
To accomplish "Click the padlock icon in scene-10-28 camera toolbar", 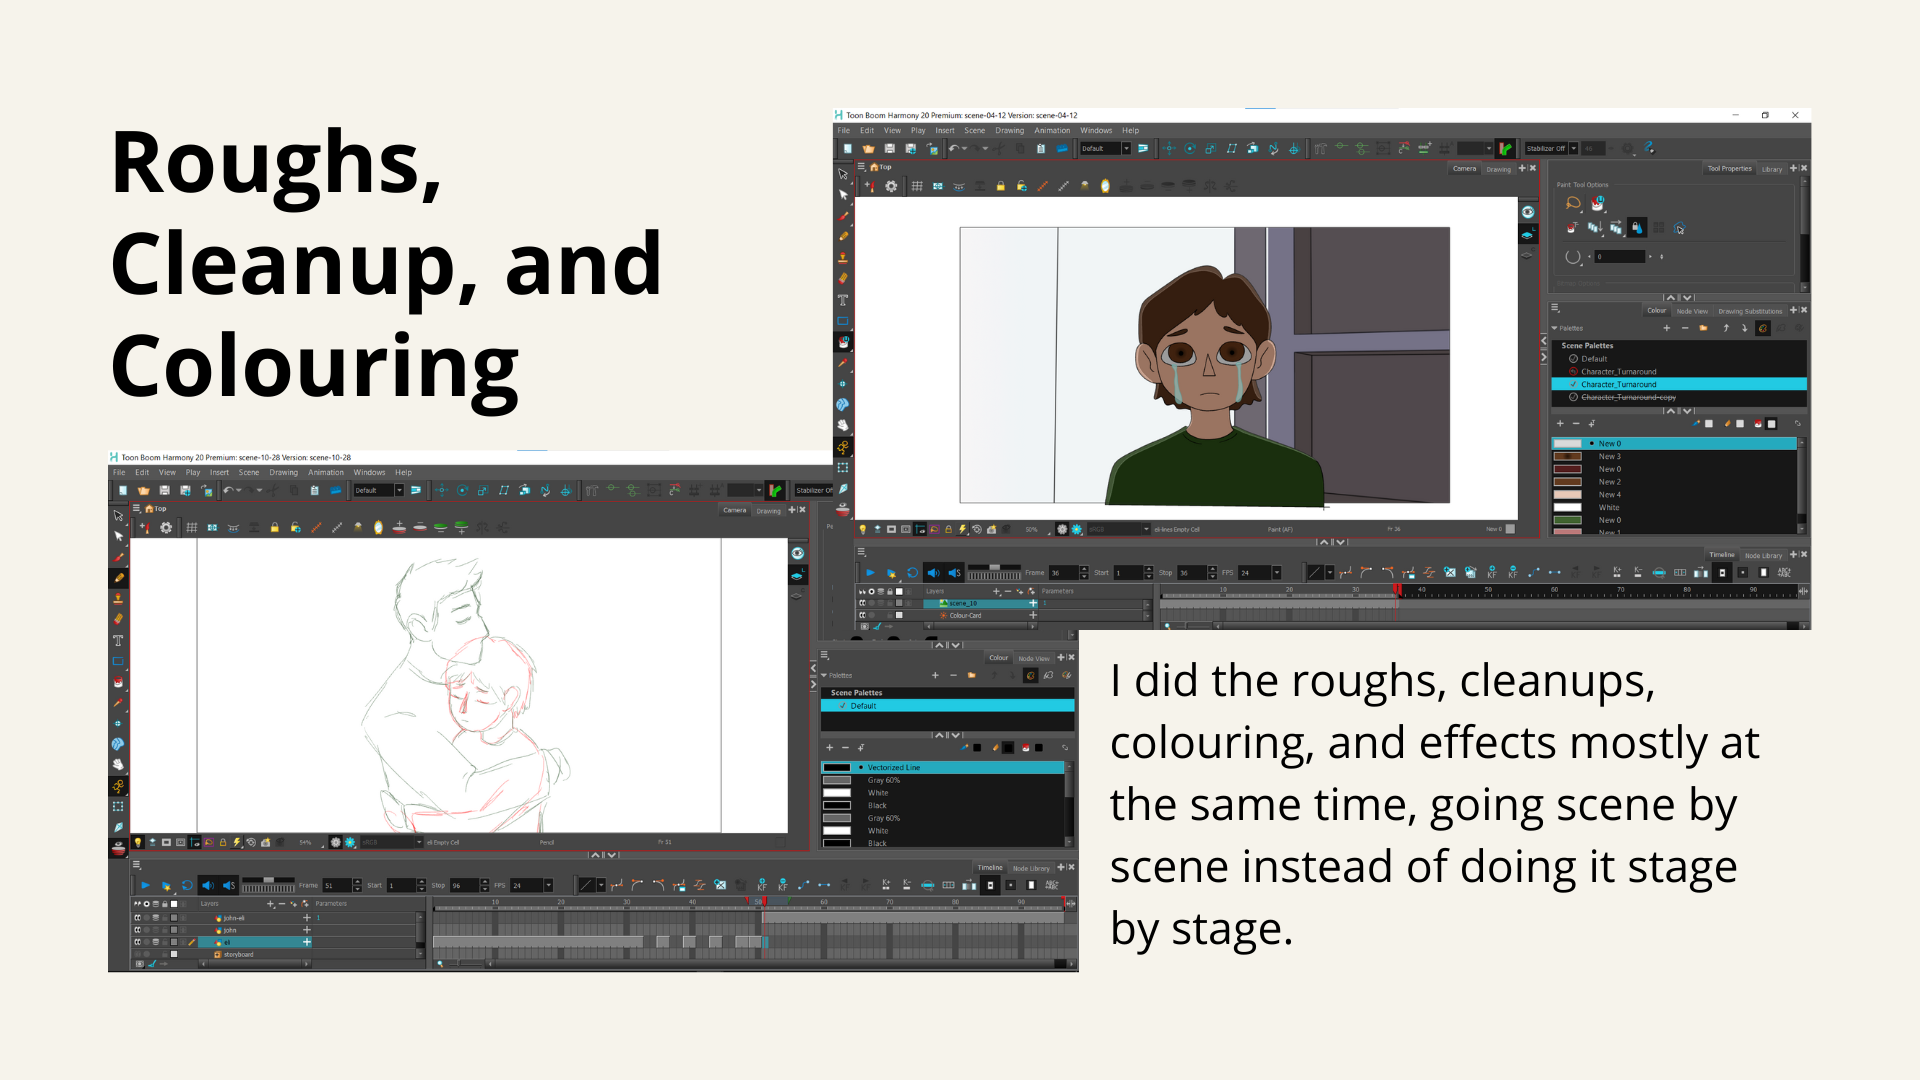I will (274, 527).
